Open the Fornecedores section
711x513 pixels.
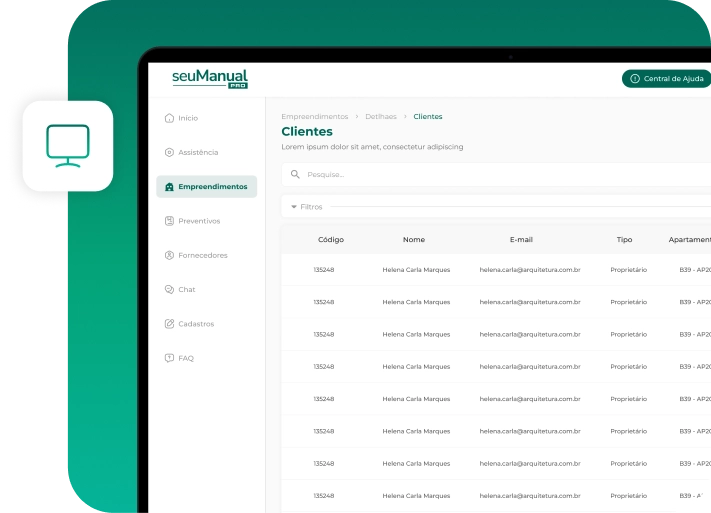[x=196, y=255]
